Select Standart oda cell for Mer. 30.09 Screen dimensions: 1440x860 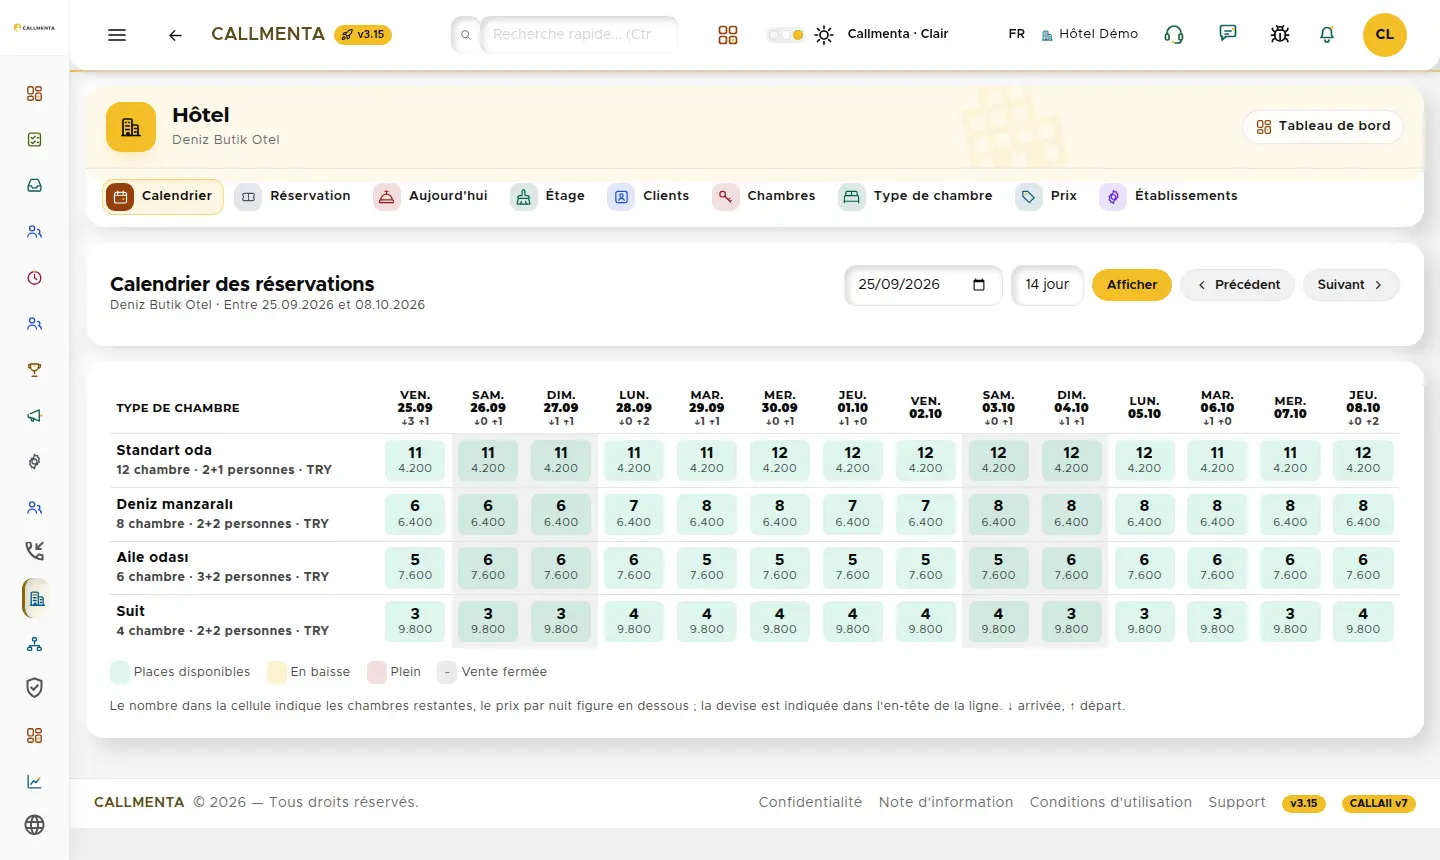click(780, 460)
